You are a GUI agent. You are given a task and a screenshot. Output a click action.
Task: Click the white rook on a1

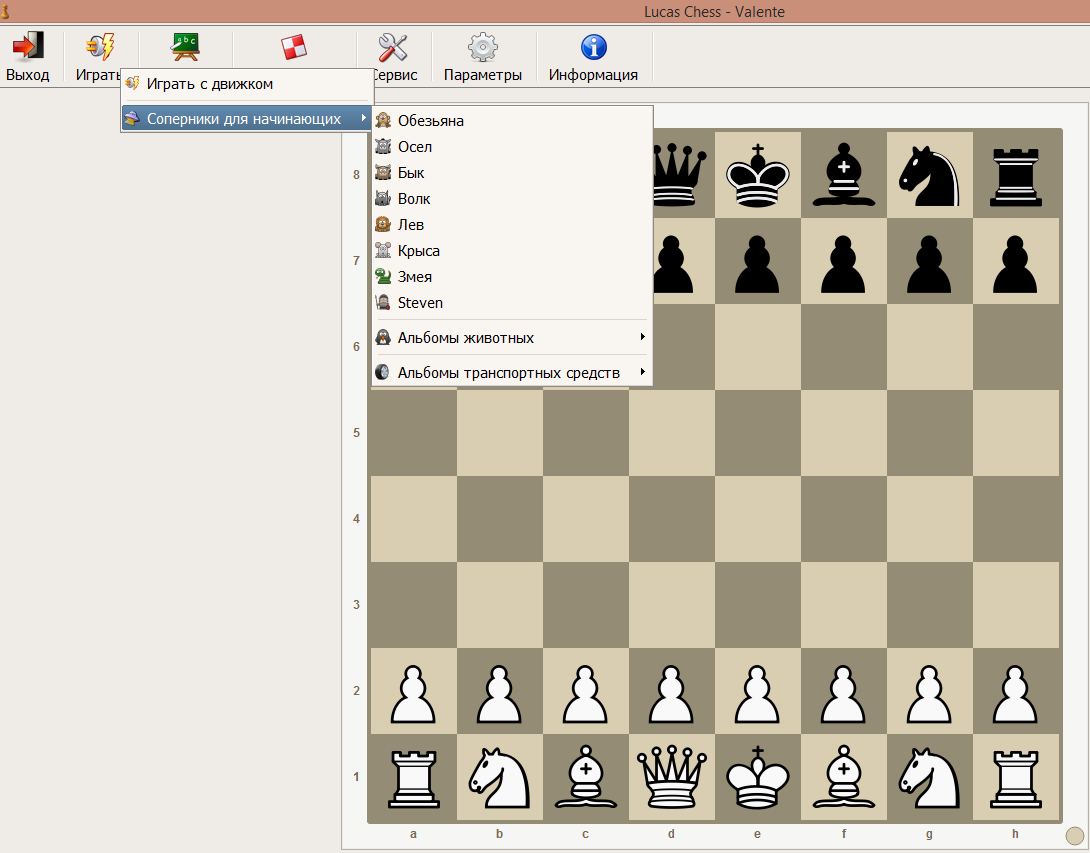[414, 779]
